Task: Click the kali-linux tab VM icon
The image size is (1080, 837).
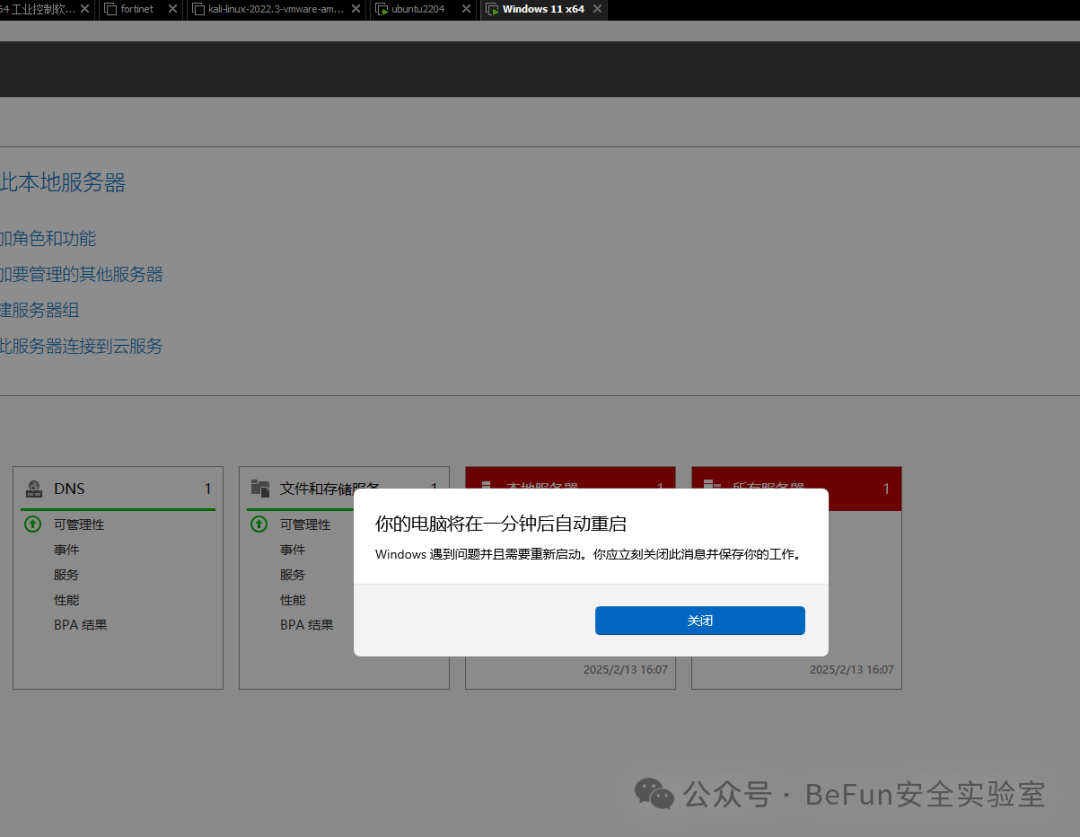Action: 198,9
